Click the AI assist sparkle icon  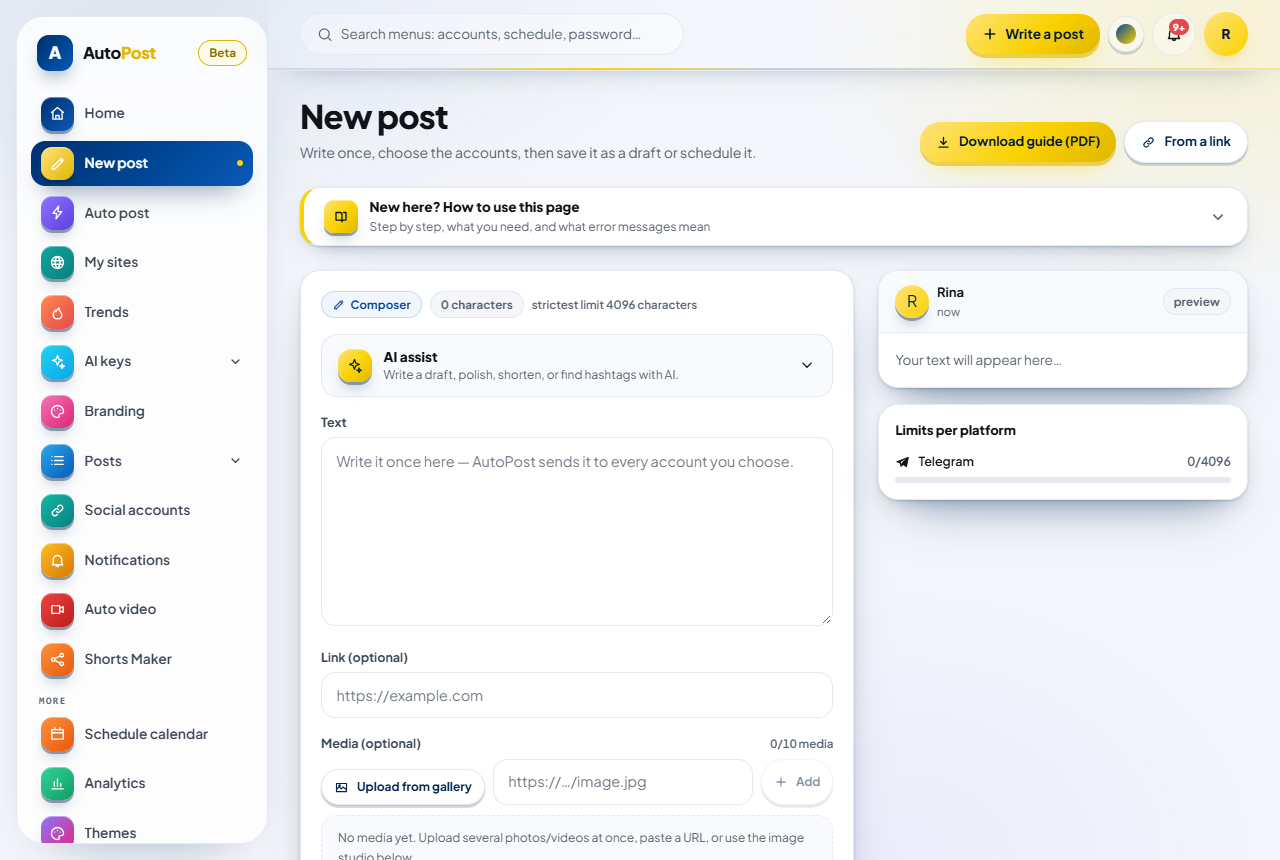[355, 365]
